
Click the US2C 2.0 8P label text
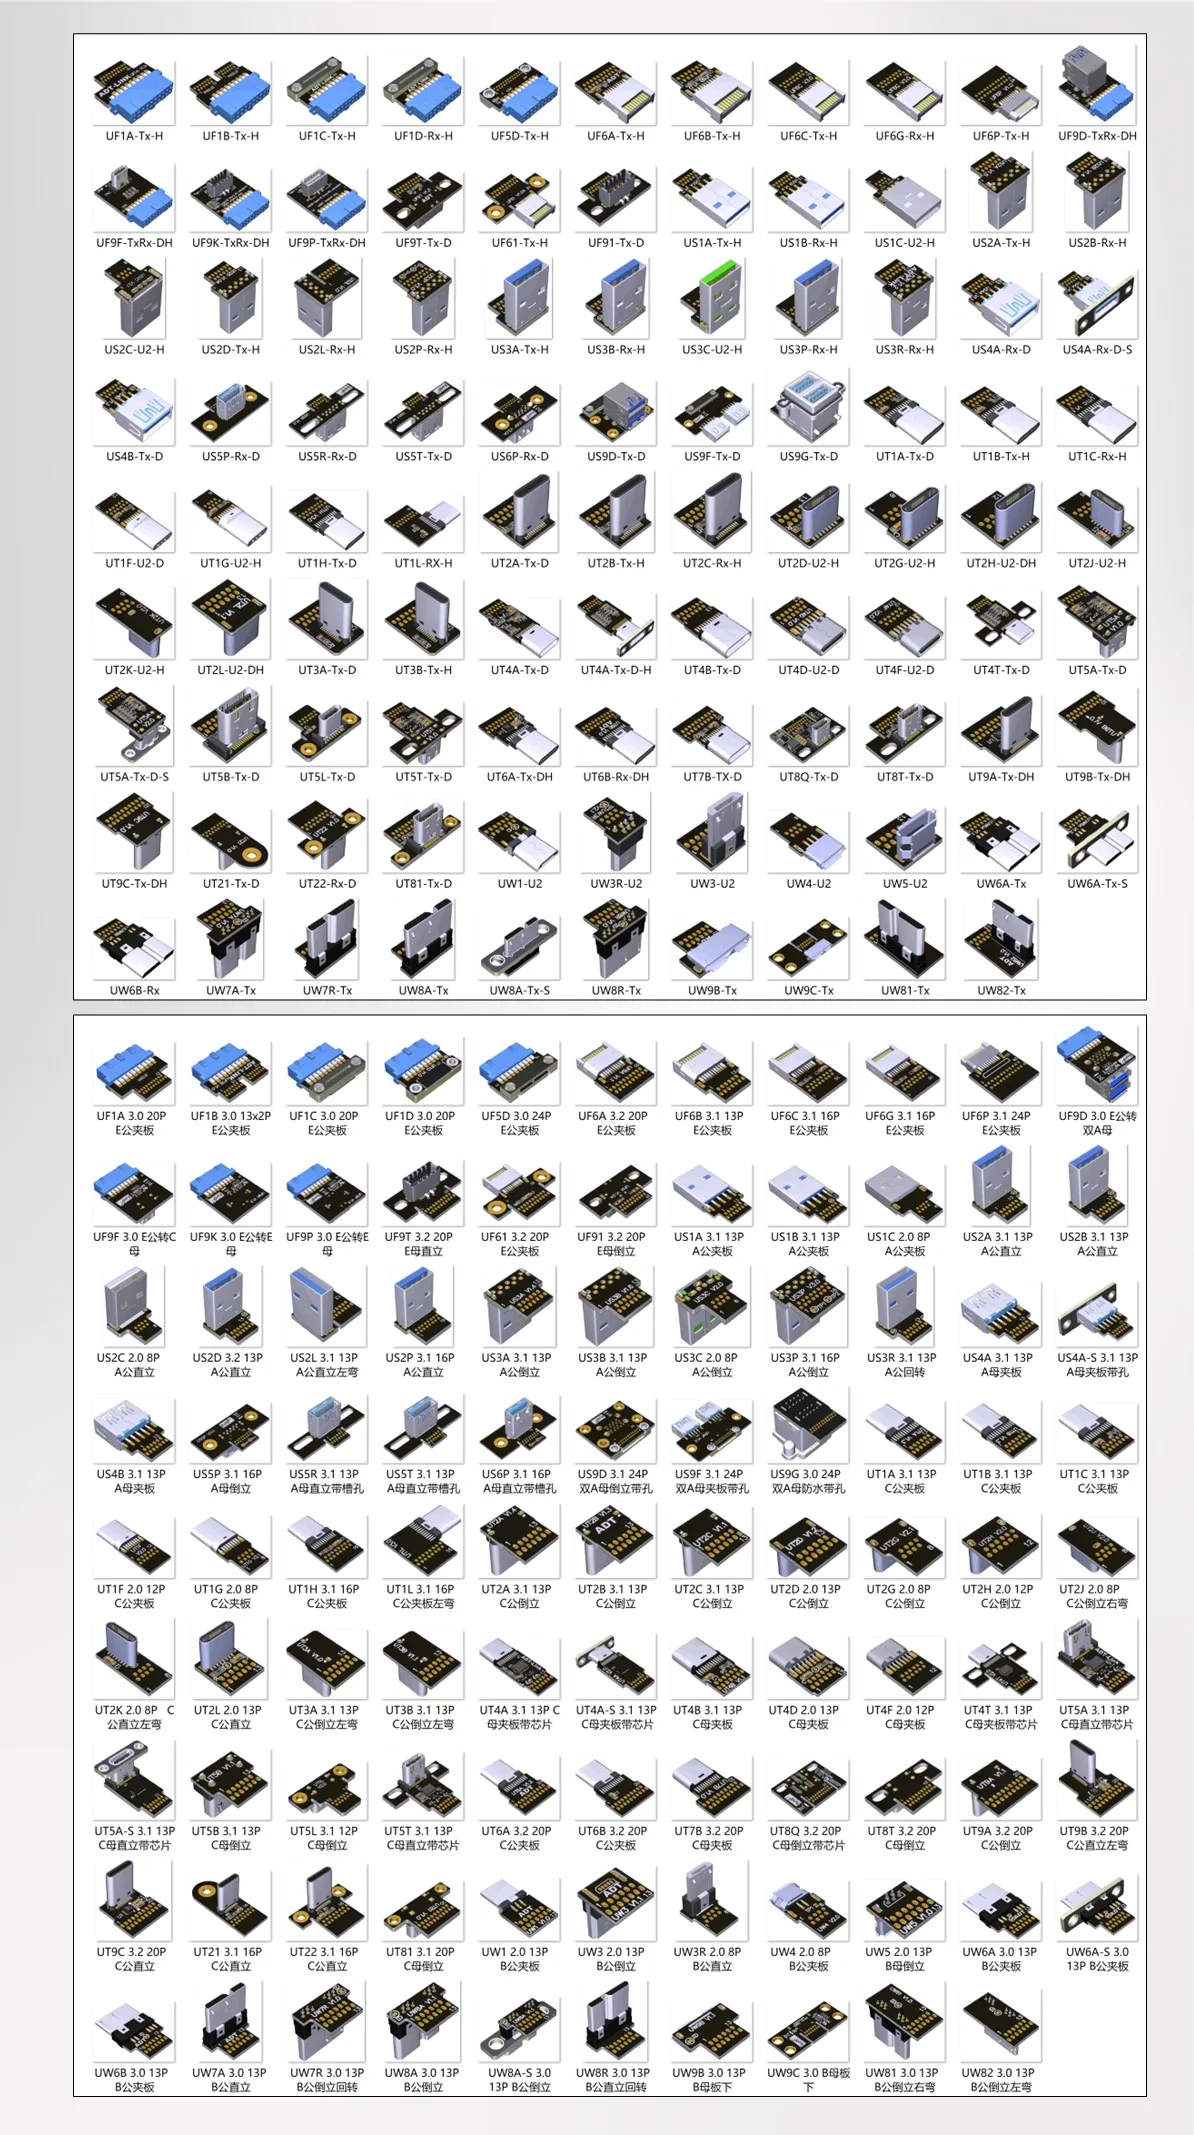click(134, 1358)
